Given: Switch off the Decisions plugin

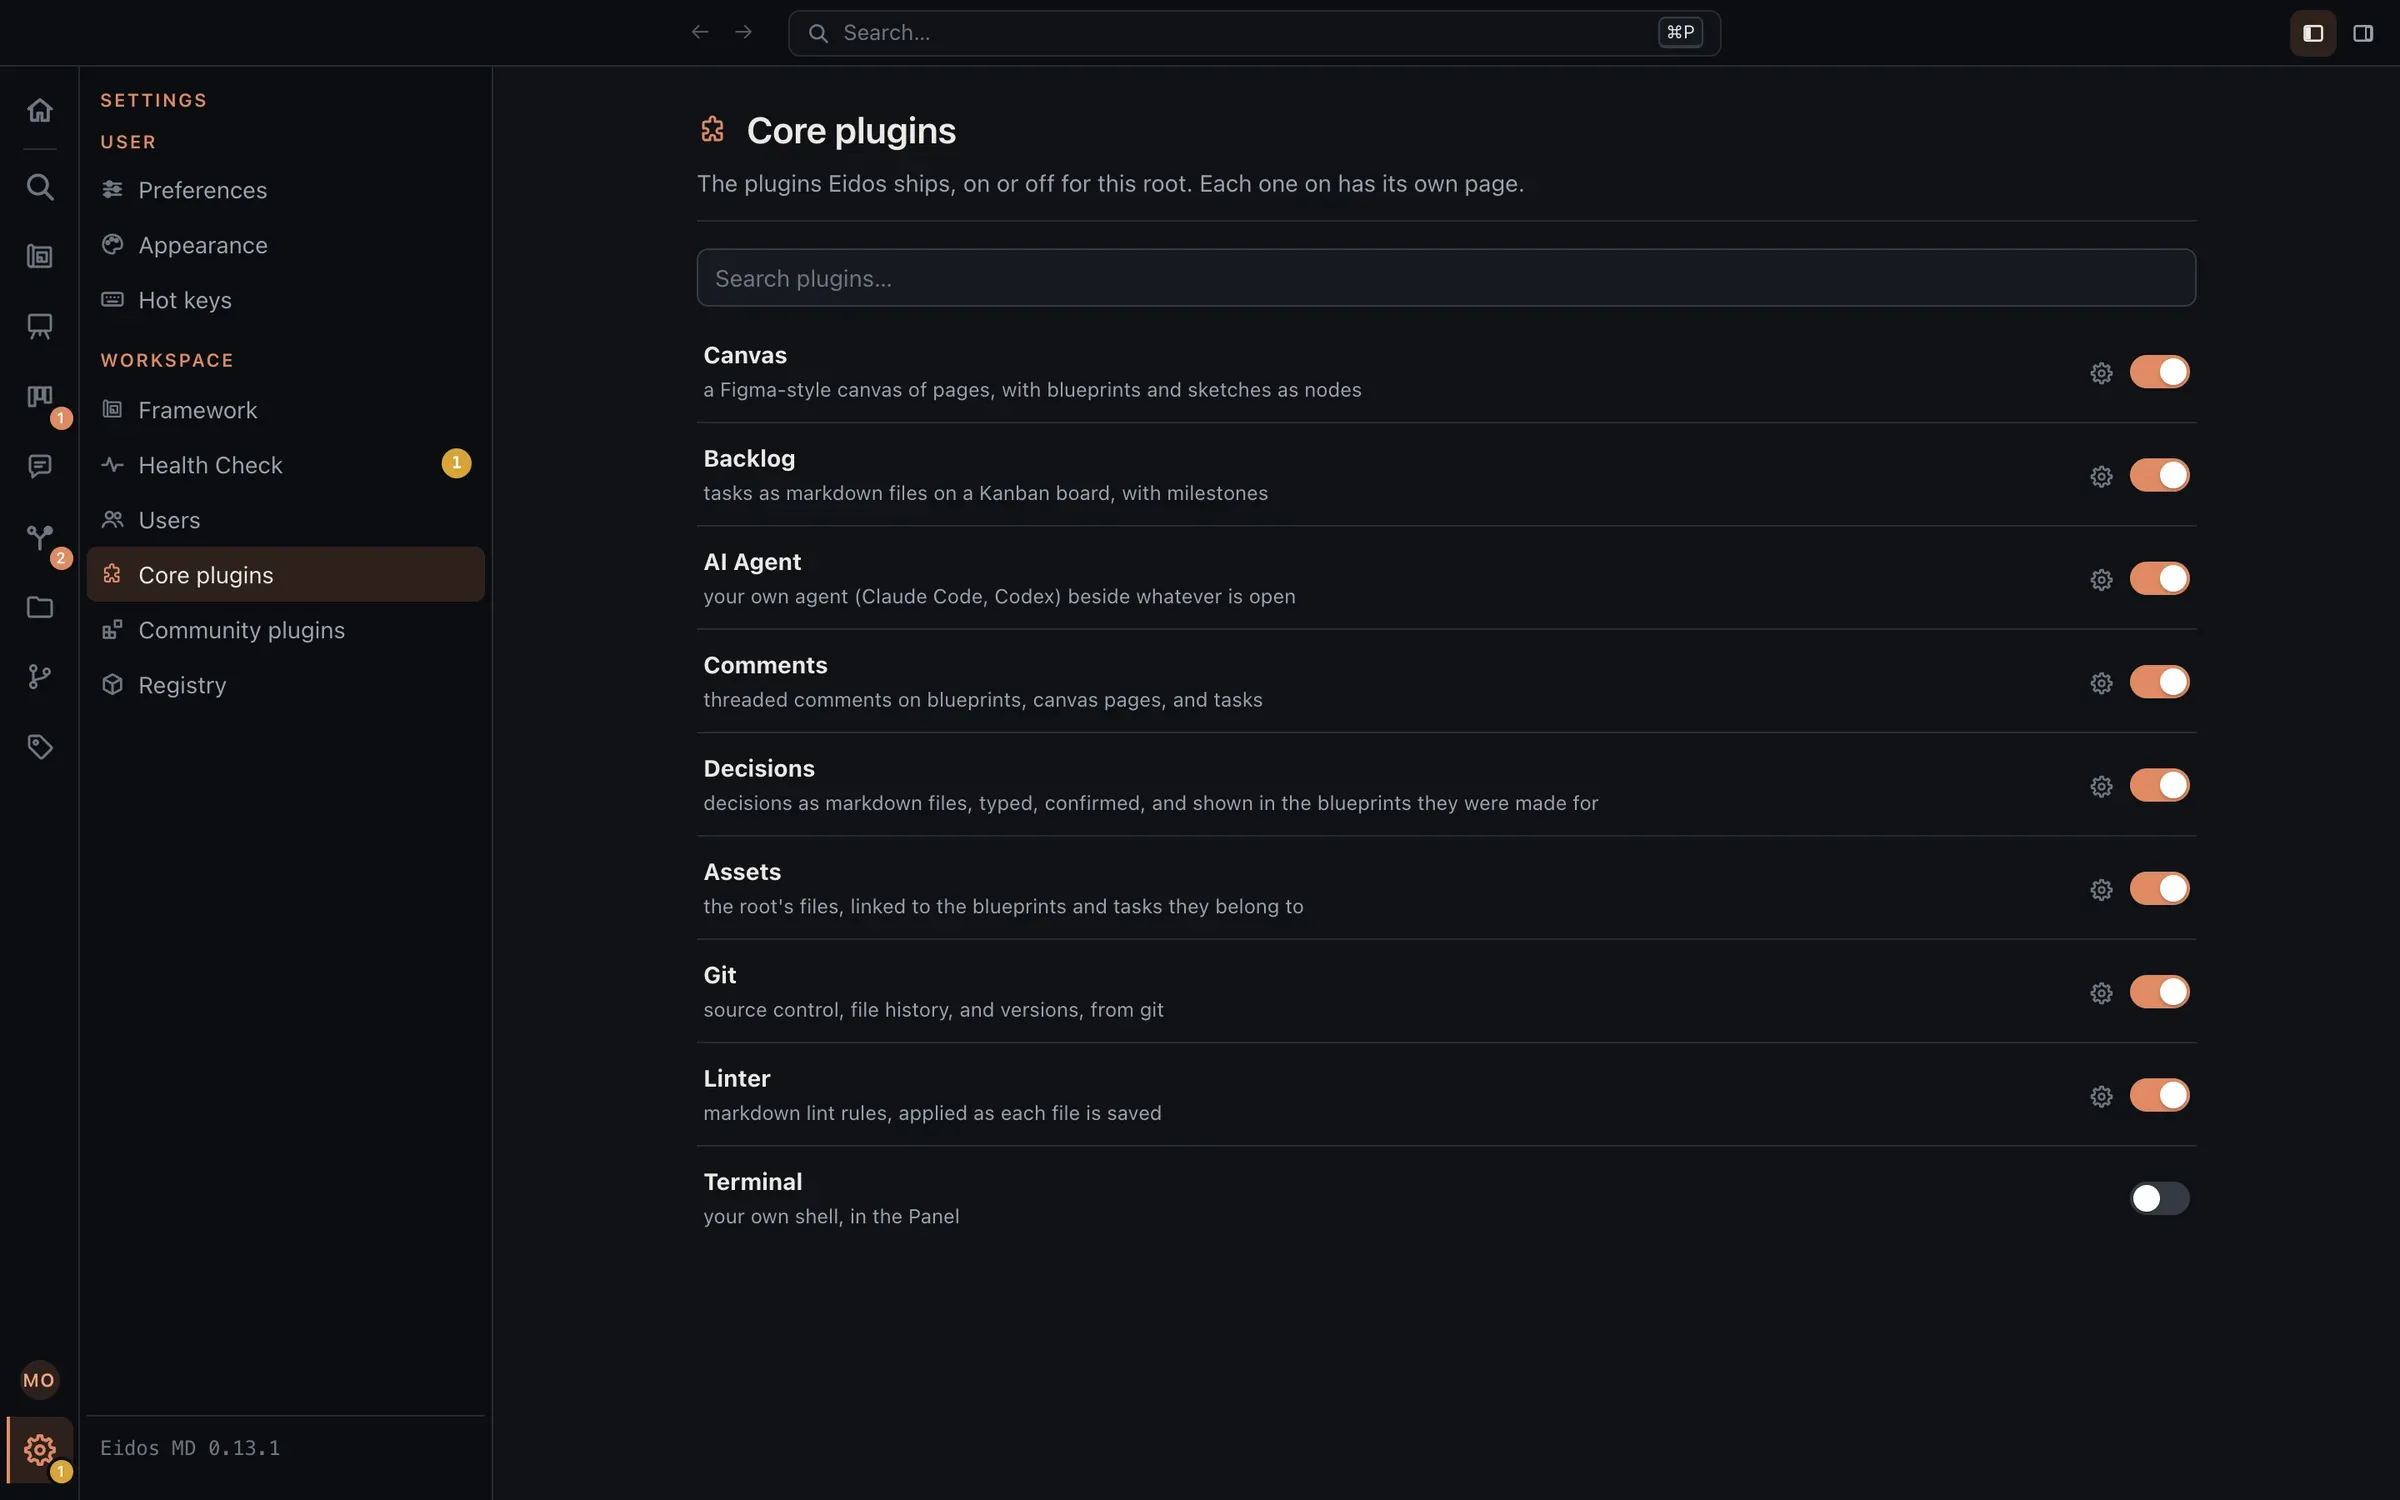Looking at the screenshot, I should pyautogui.click(x=2159, y=785).
